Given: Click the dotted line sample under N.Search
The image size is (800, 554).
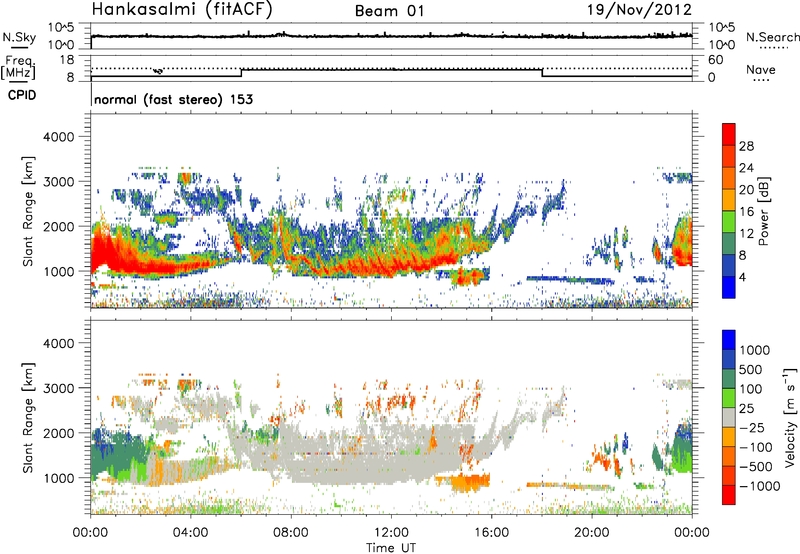Looking at the screenshot, I should 774,48.
